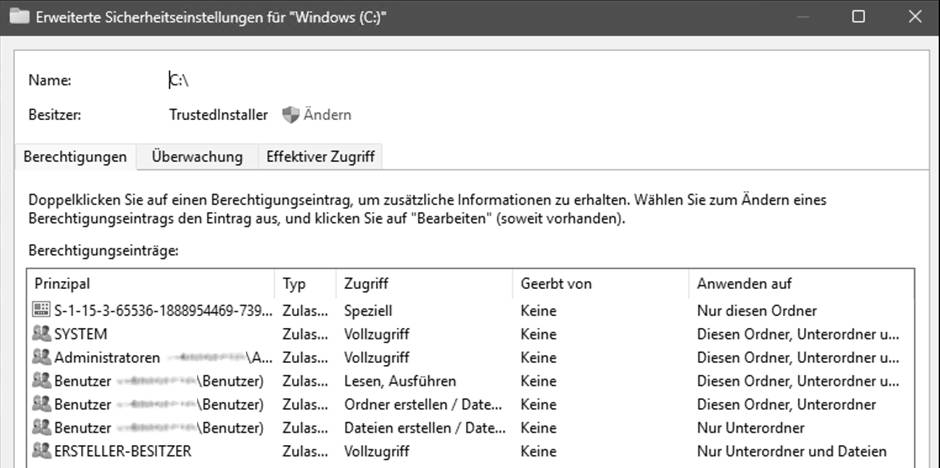Select the ERSTELLER-BESITZER permission entry
The width and height of the screenshot is (940, 468).
pyautogui.click(x=471, y=451)
